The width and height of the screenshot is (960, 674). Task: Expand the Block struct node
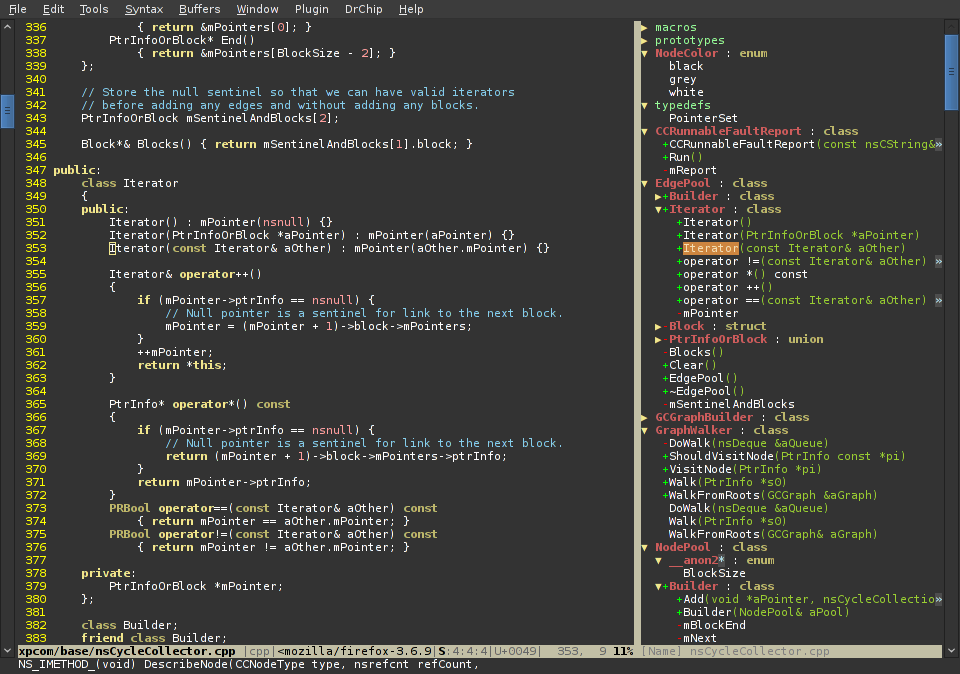click(x=658, y=326)
